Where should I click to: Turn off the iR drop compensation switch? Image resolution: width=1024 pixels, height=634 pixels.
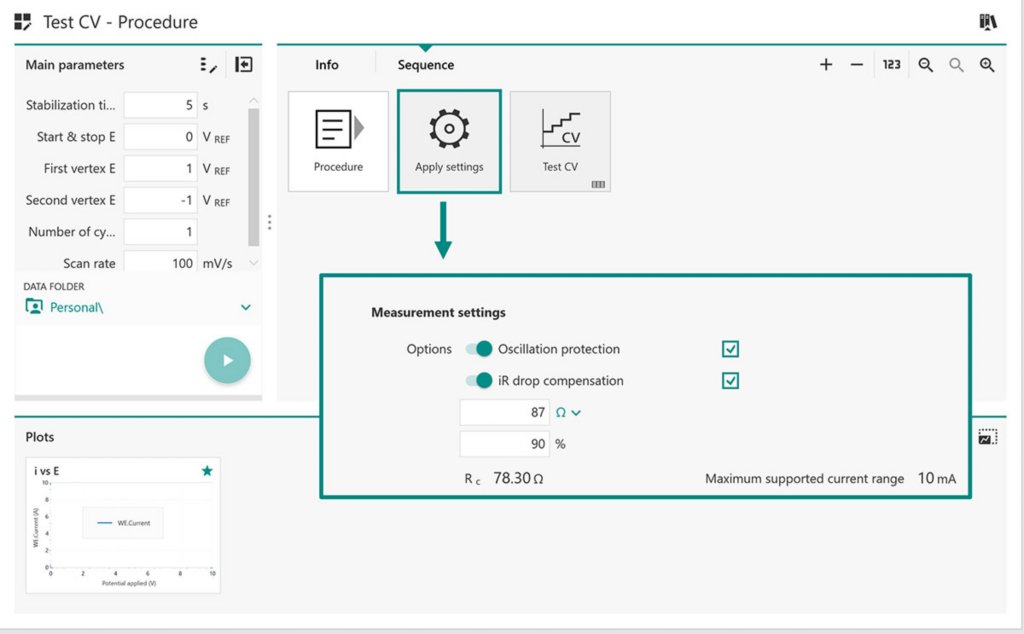click(479, 380)
